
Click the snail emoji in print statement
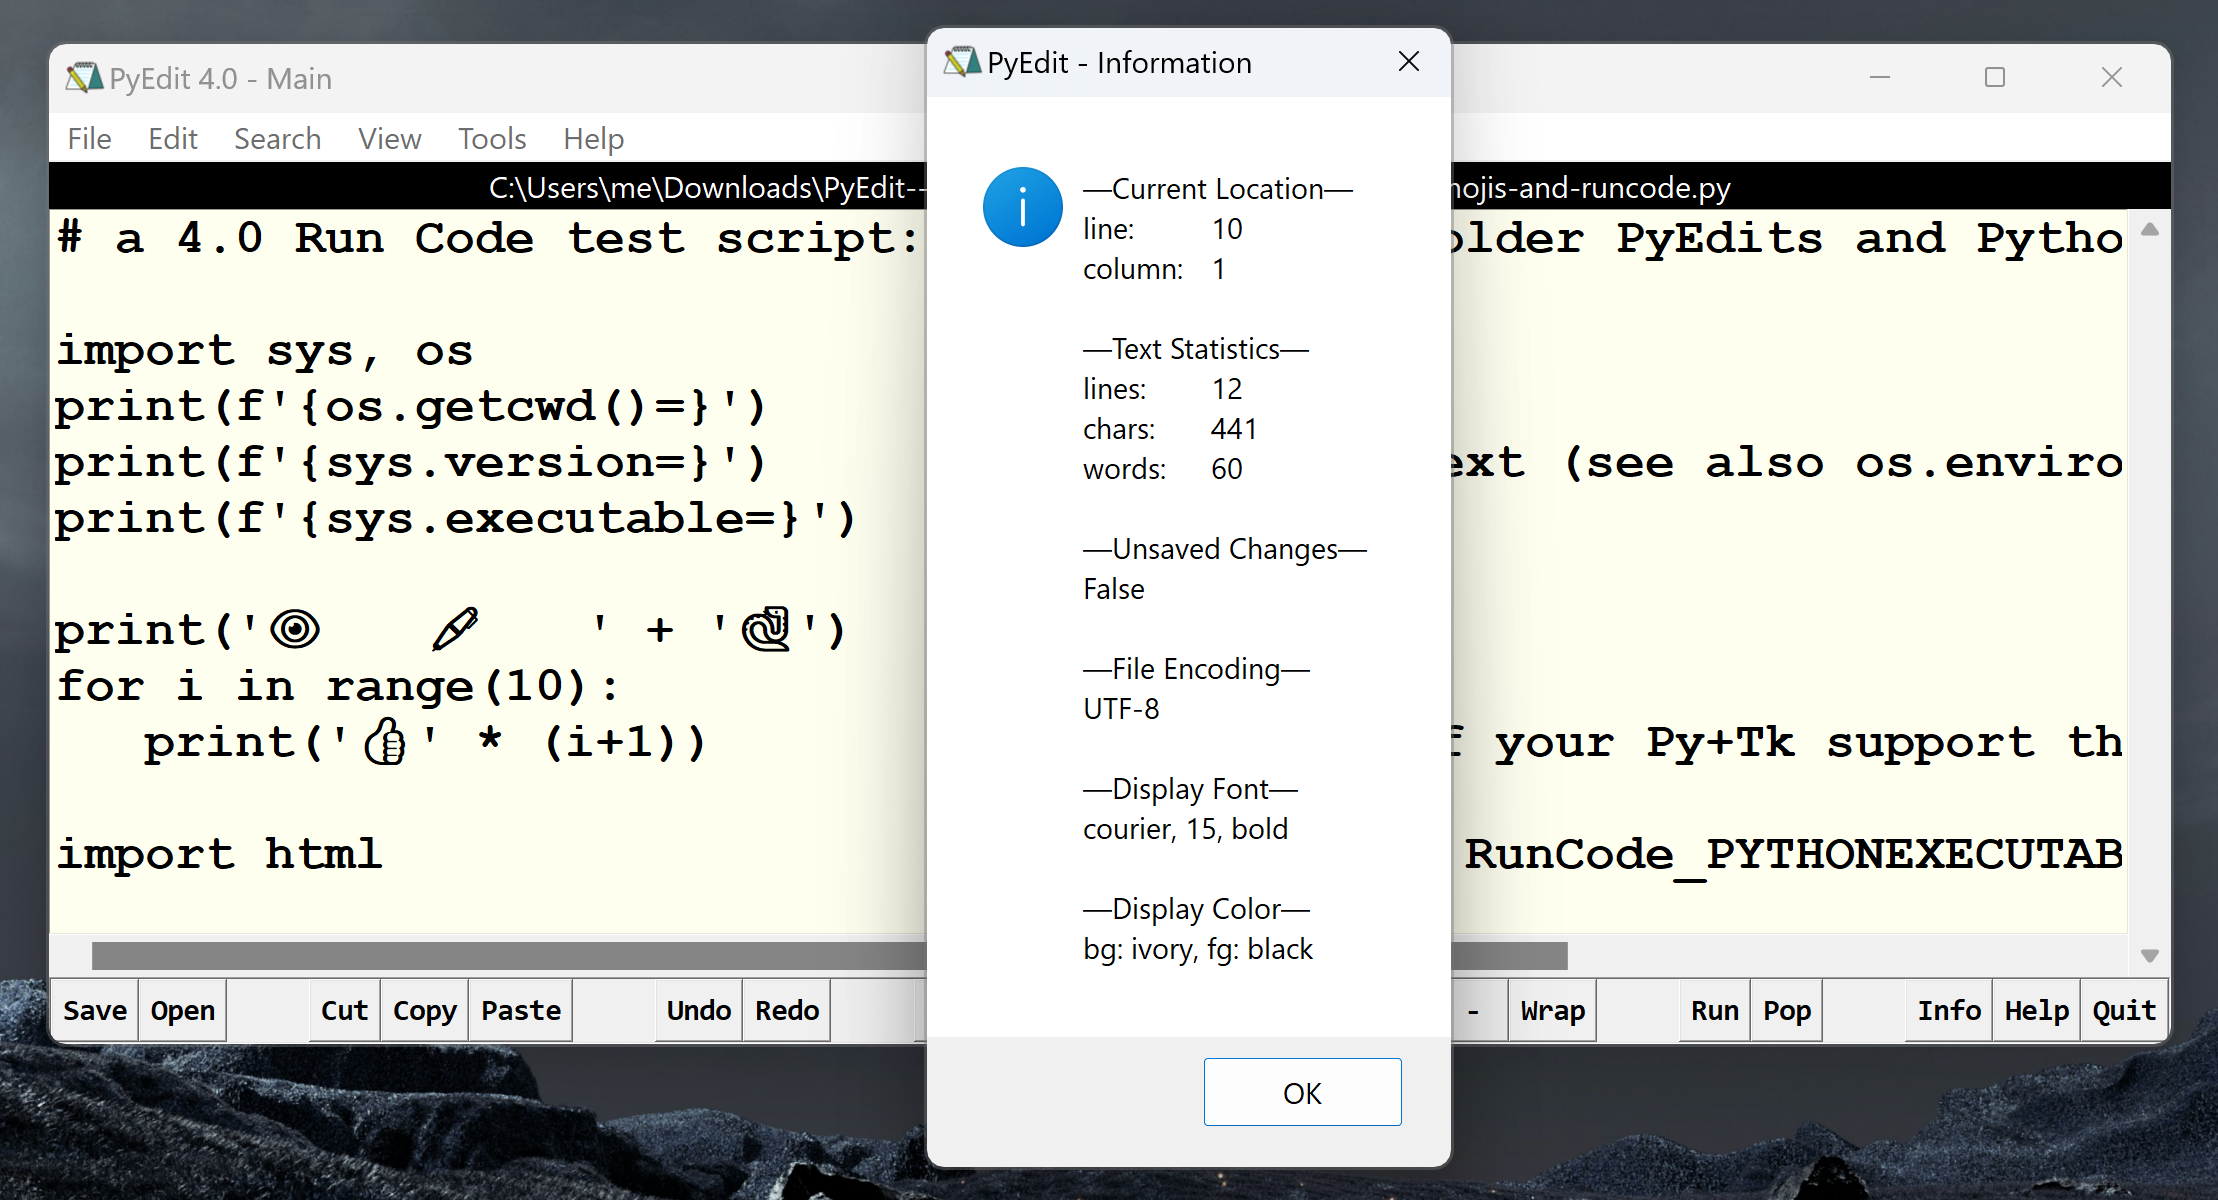click(x=767, y=629)
